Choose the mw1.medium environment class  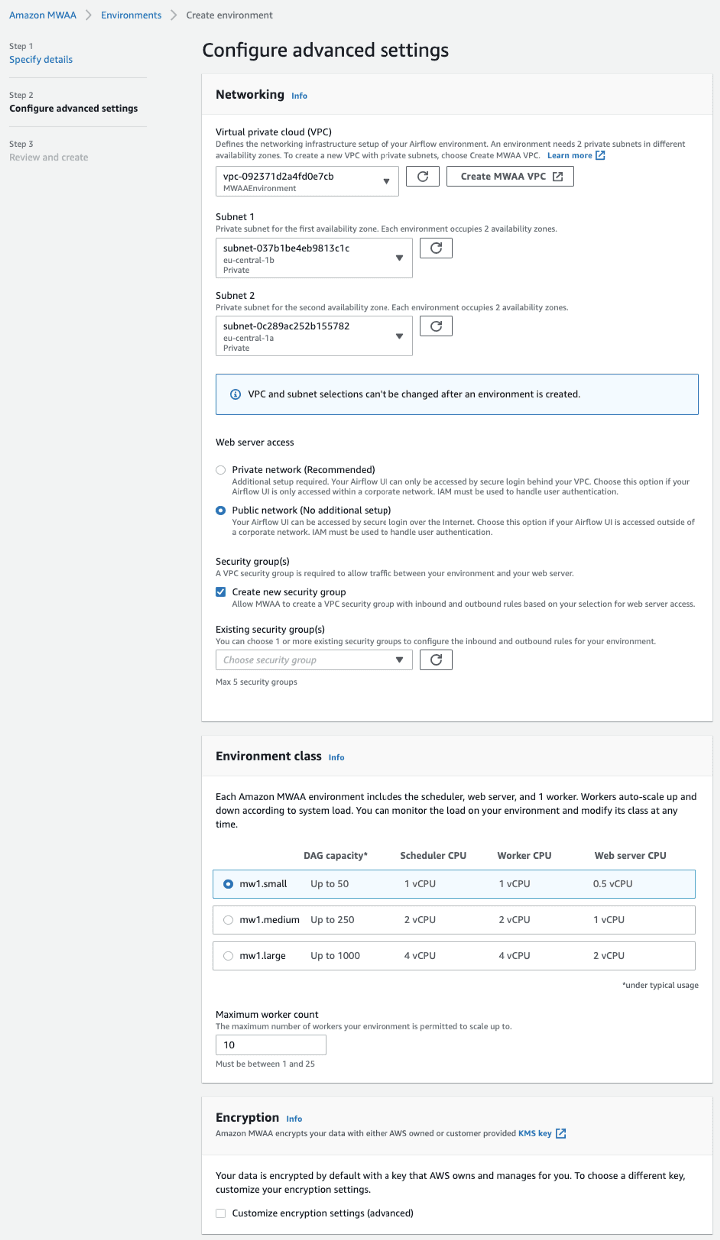click(x=226, y=919)
